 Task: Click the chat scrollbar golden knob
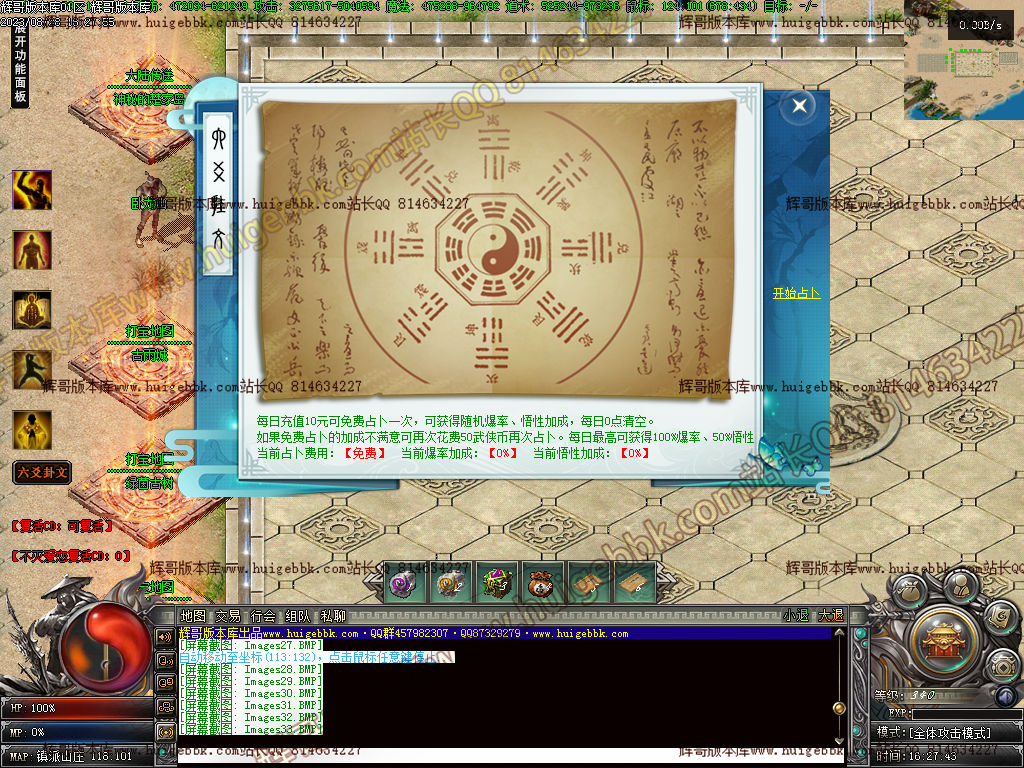point(839,708)
